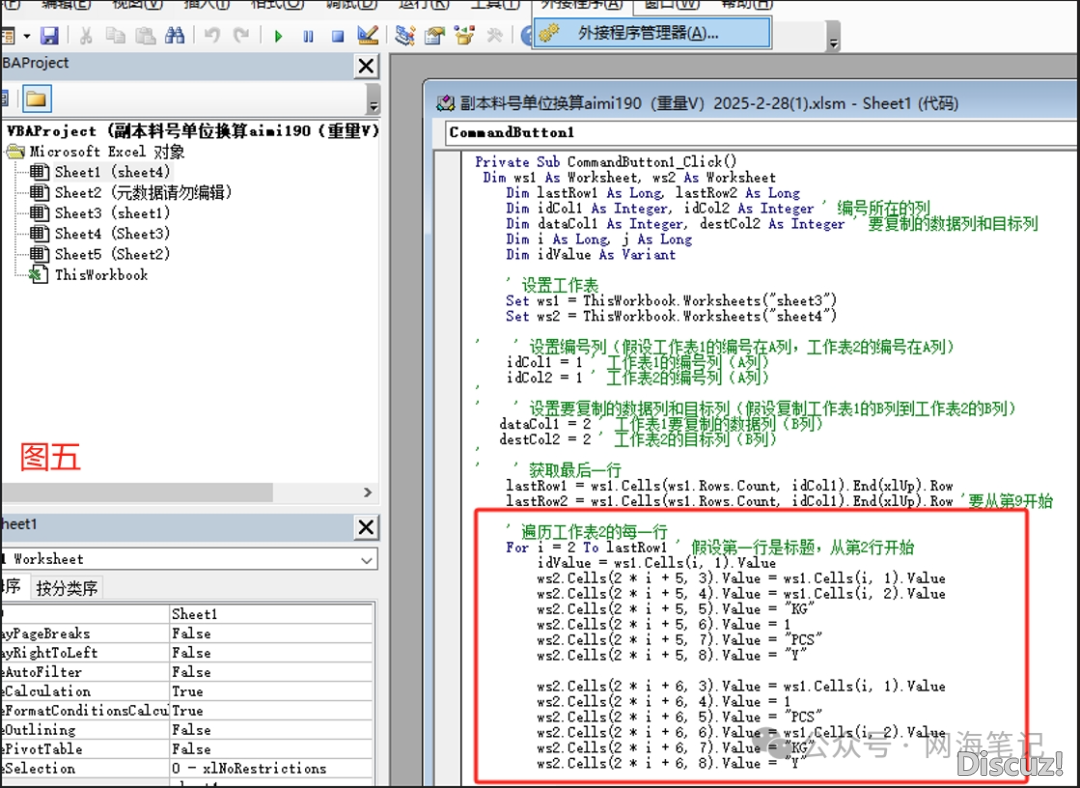Click the Undo arrow icon
The width and height of the screenshot is (1080, 788).
coord(212,36)
